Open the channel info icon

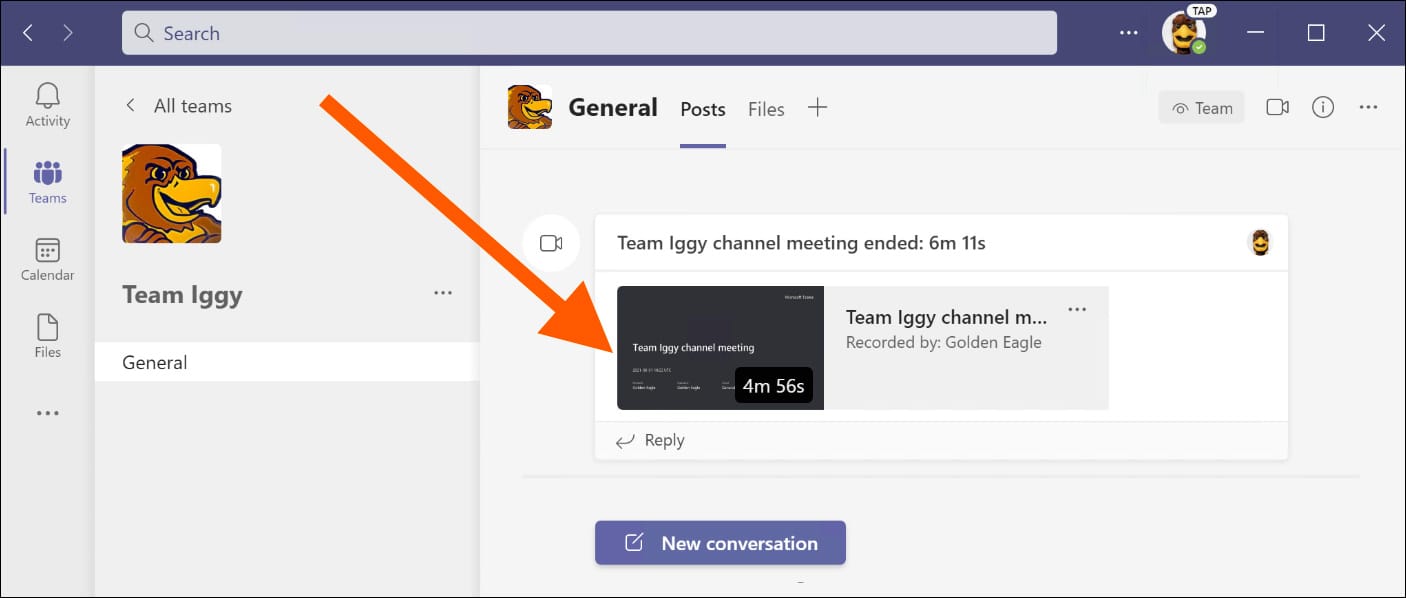coord(1323,108)
